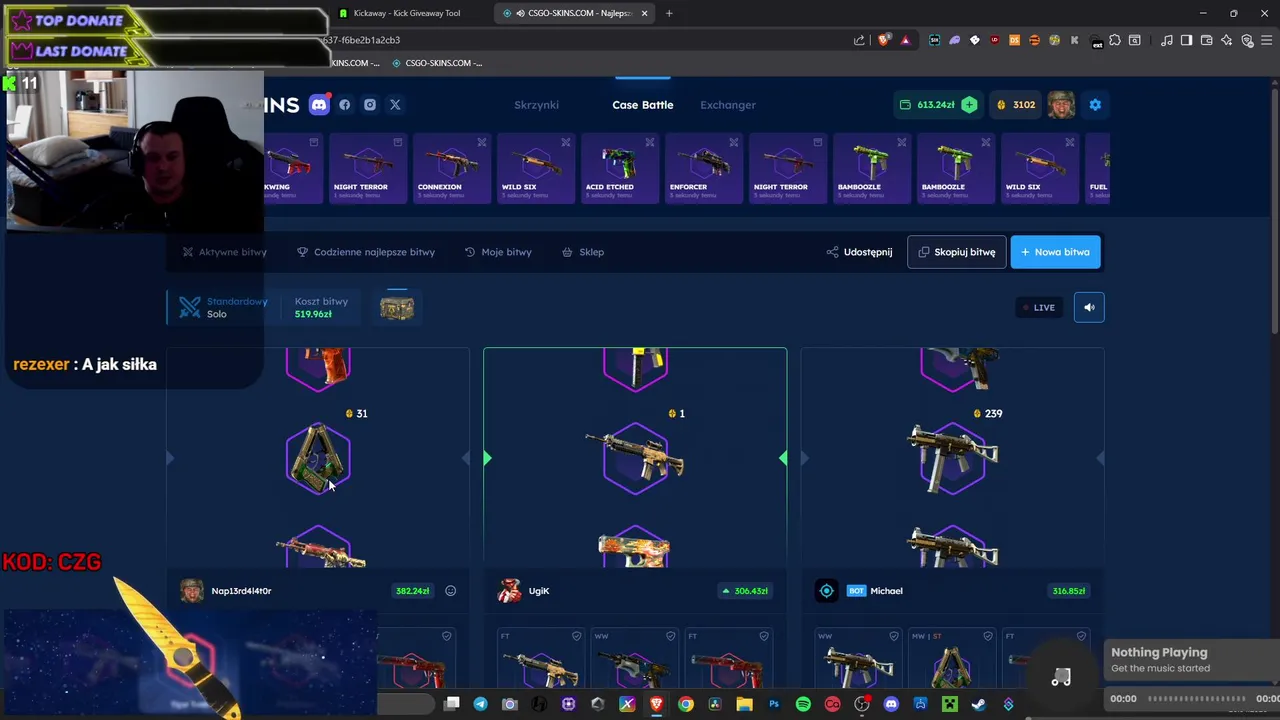Click the shield icon on UgiK's WW item
Viewport: 1280px width, 720px height.
pos(670,636)
